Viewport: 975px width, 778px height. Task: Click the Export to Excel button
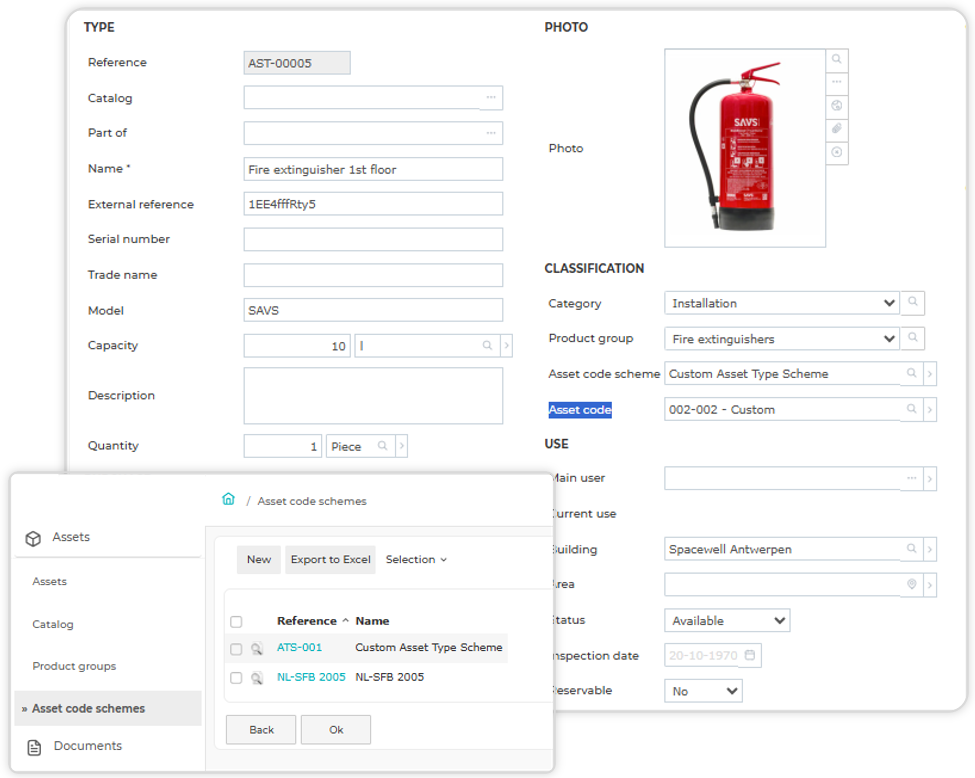click(x=330, y=559)
